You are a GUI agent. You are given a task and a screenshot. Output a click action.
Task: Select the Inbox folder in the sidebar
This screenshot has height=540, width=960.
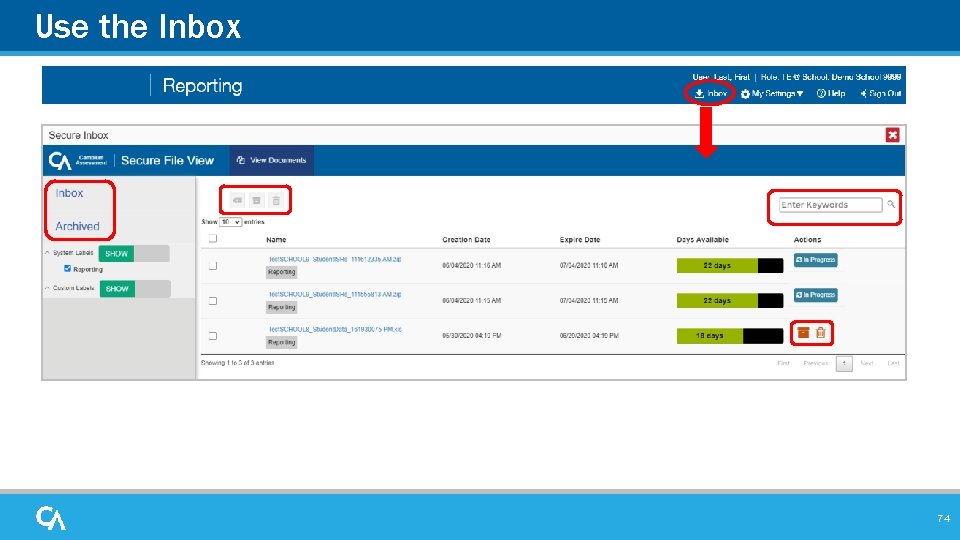69,193
